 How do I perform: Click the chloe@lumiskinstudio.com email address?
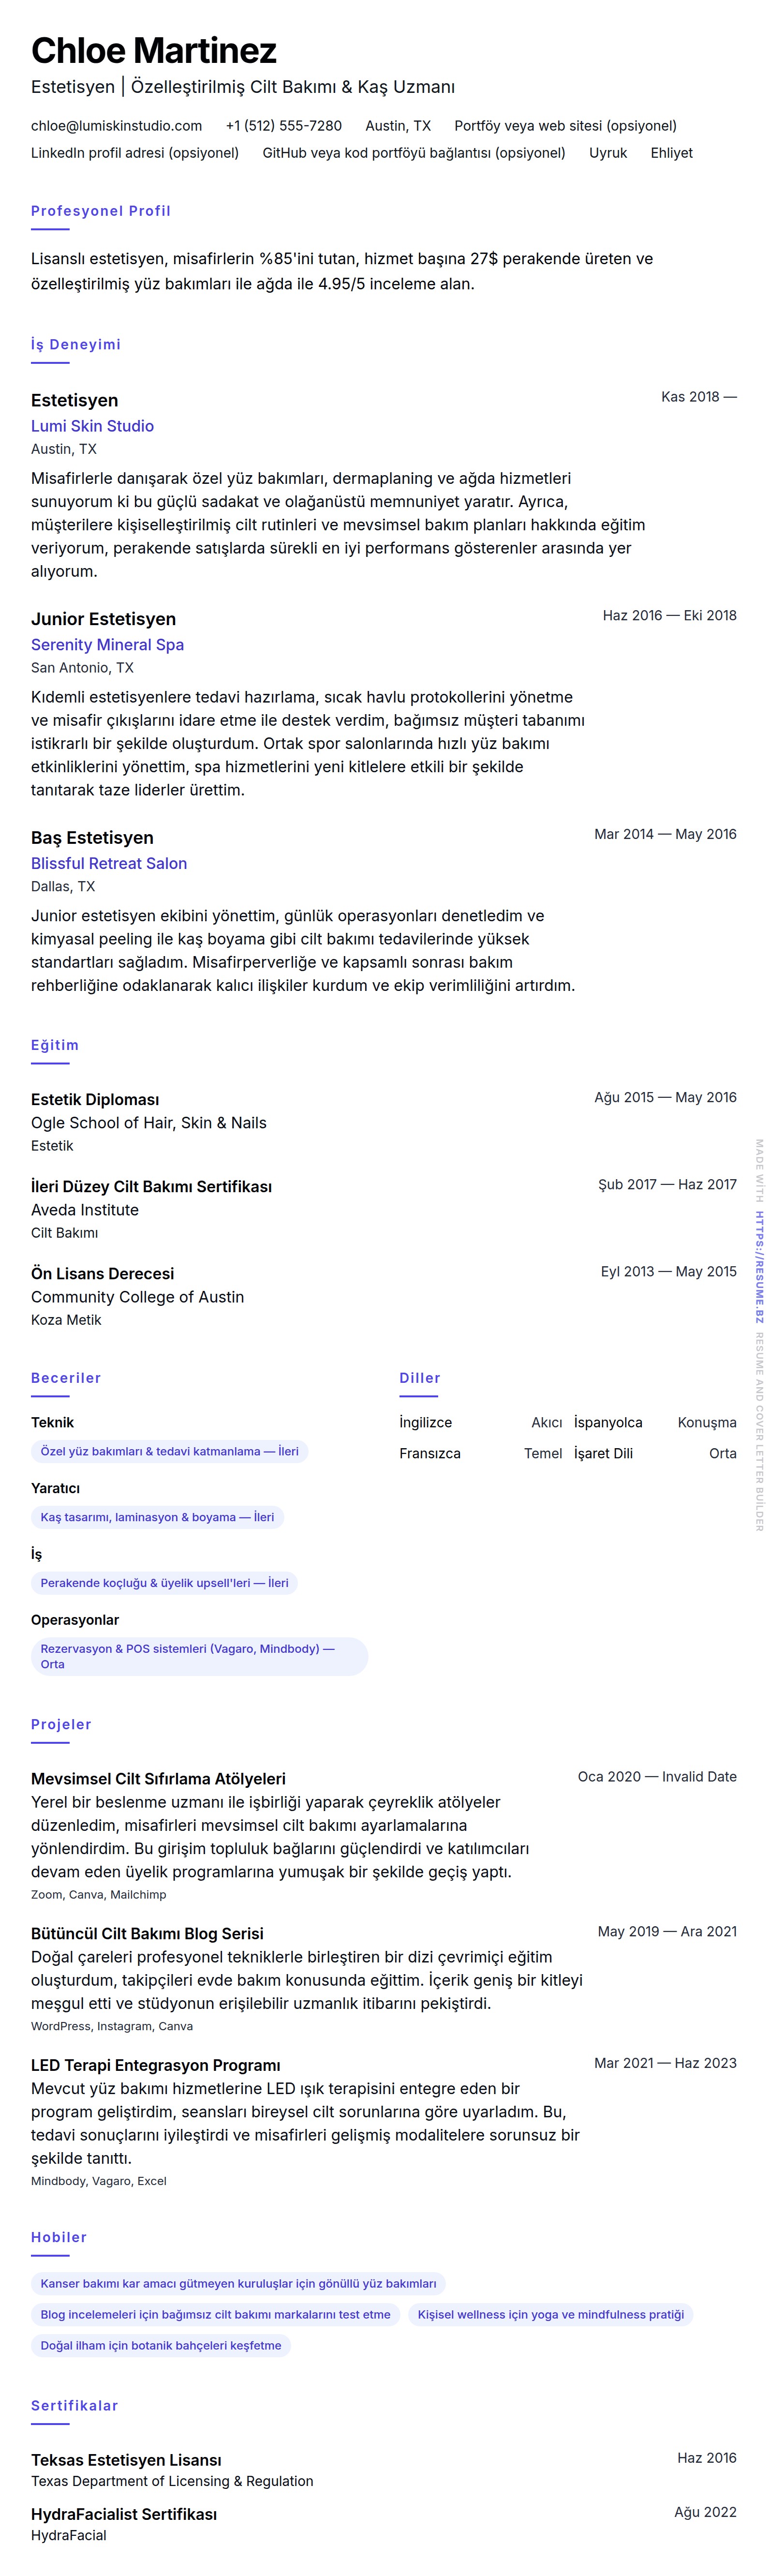pos(116,126)
